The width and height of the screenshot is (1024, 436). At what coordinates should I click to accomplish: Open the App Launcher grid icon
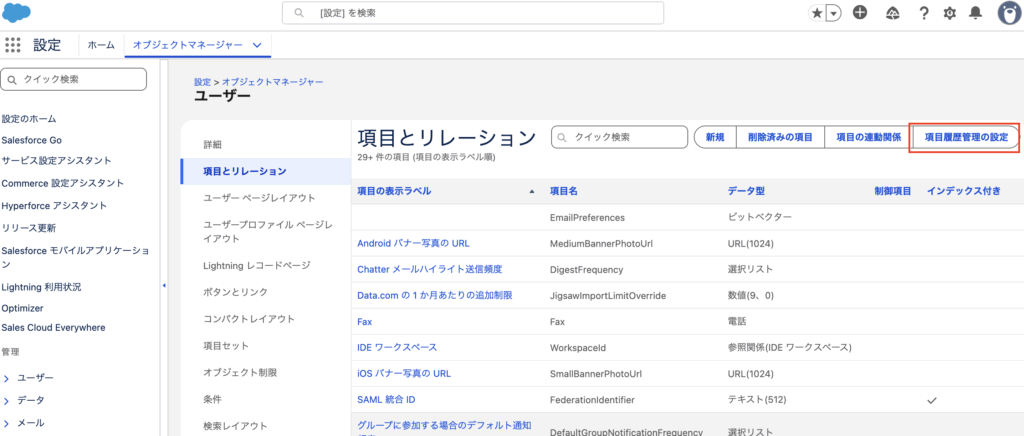13,45
